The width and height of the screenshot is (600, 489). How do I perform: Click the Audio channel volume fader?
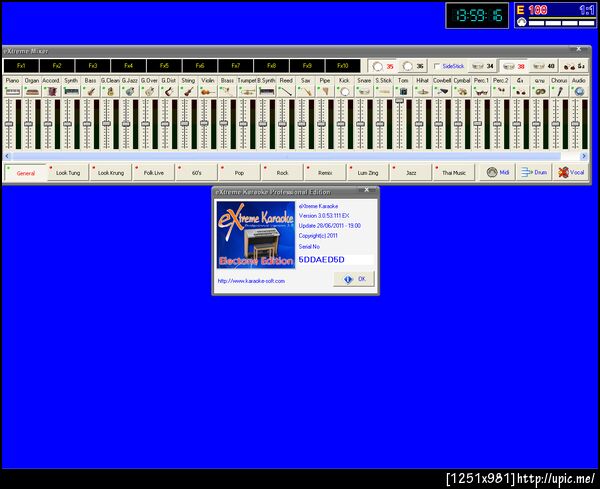[x=575, y=124]
